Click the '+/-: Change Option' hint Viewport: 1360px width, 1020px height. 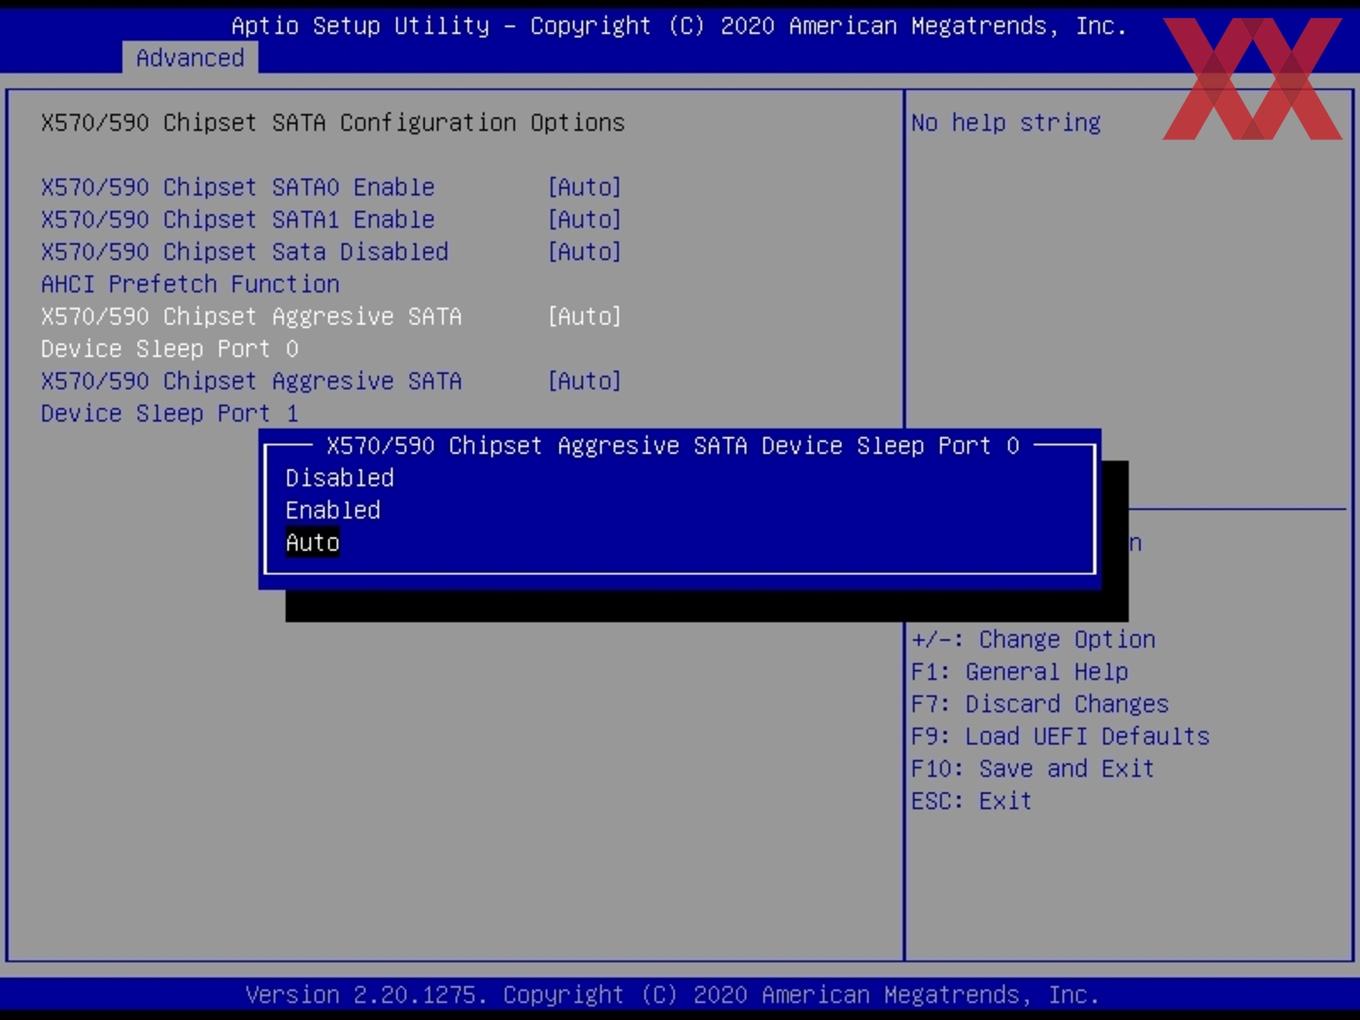pos(1033,639)
